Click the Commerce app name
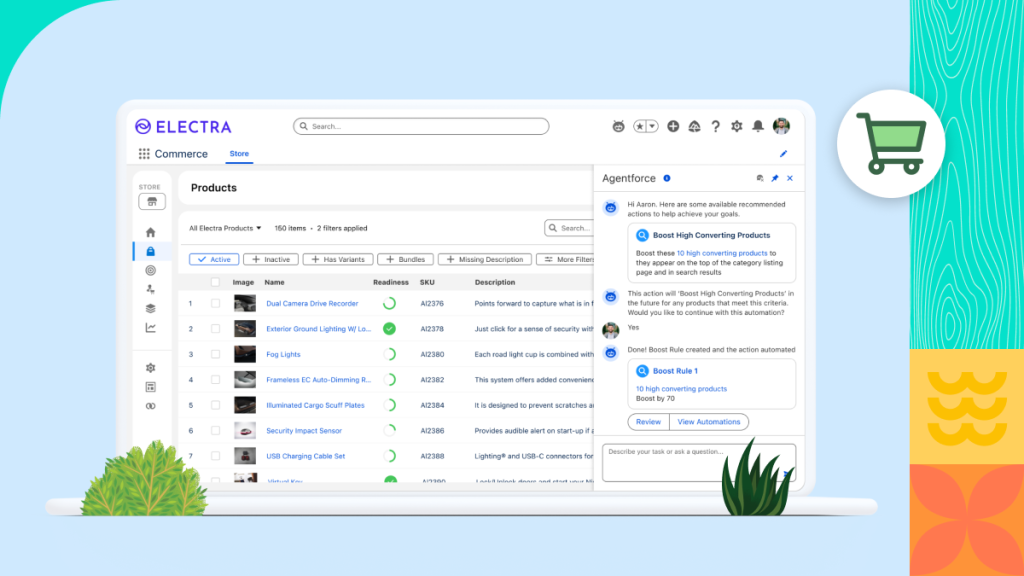Screen dimensions: 1024x576 [181, 153]
